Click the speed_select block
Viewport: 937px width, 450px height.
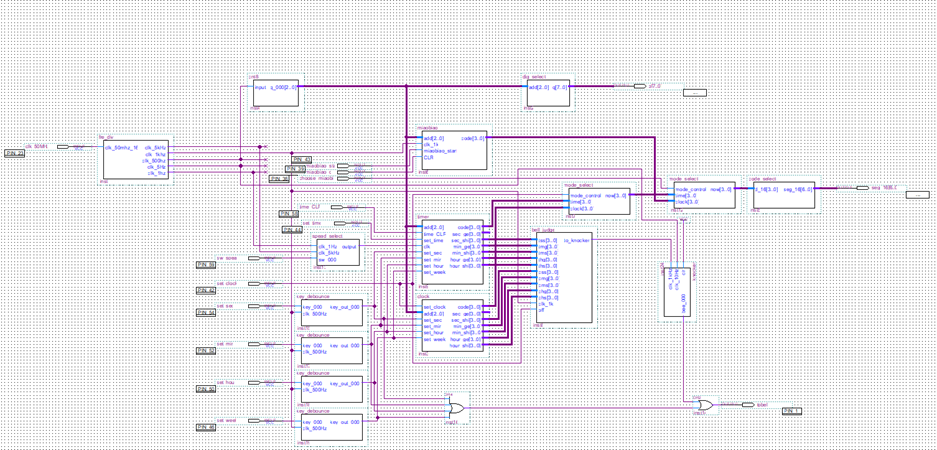pyautogui.click(x=336, y=252)
